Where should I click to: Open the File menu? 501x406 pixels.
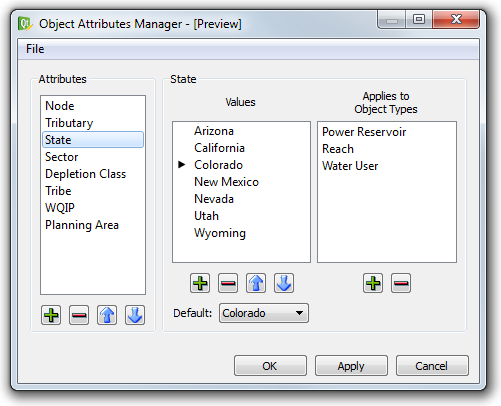[x=35, y=49]
